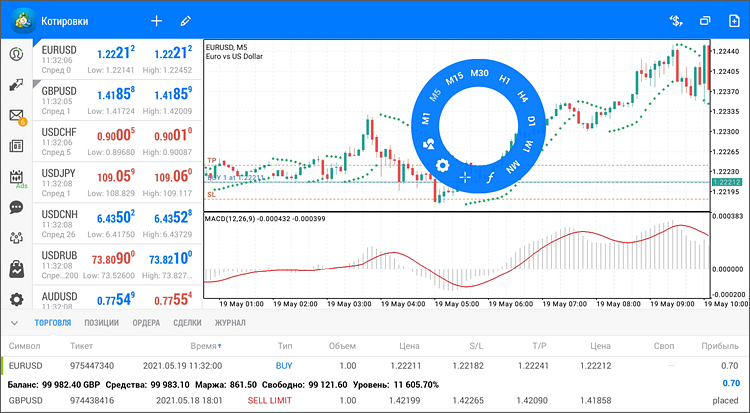Open settings gear in left sidebar

click(16, 300)
